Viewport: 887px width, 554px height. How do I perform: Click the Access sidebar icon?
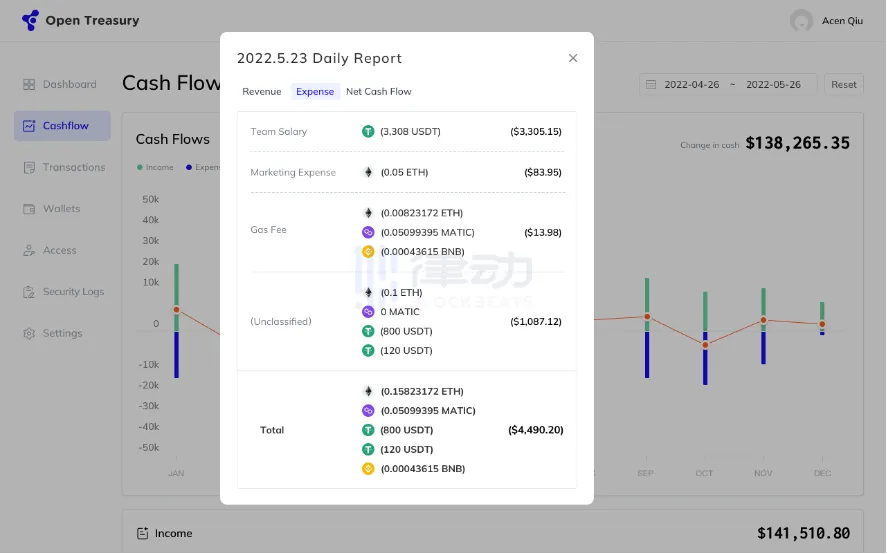29,251
